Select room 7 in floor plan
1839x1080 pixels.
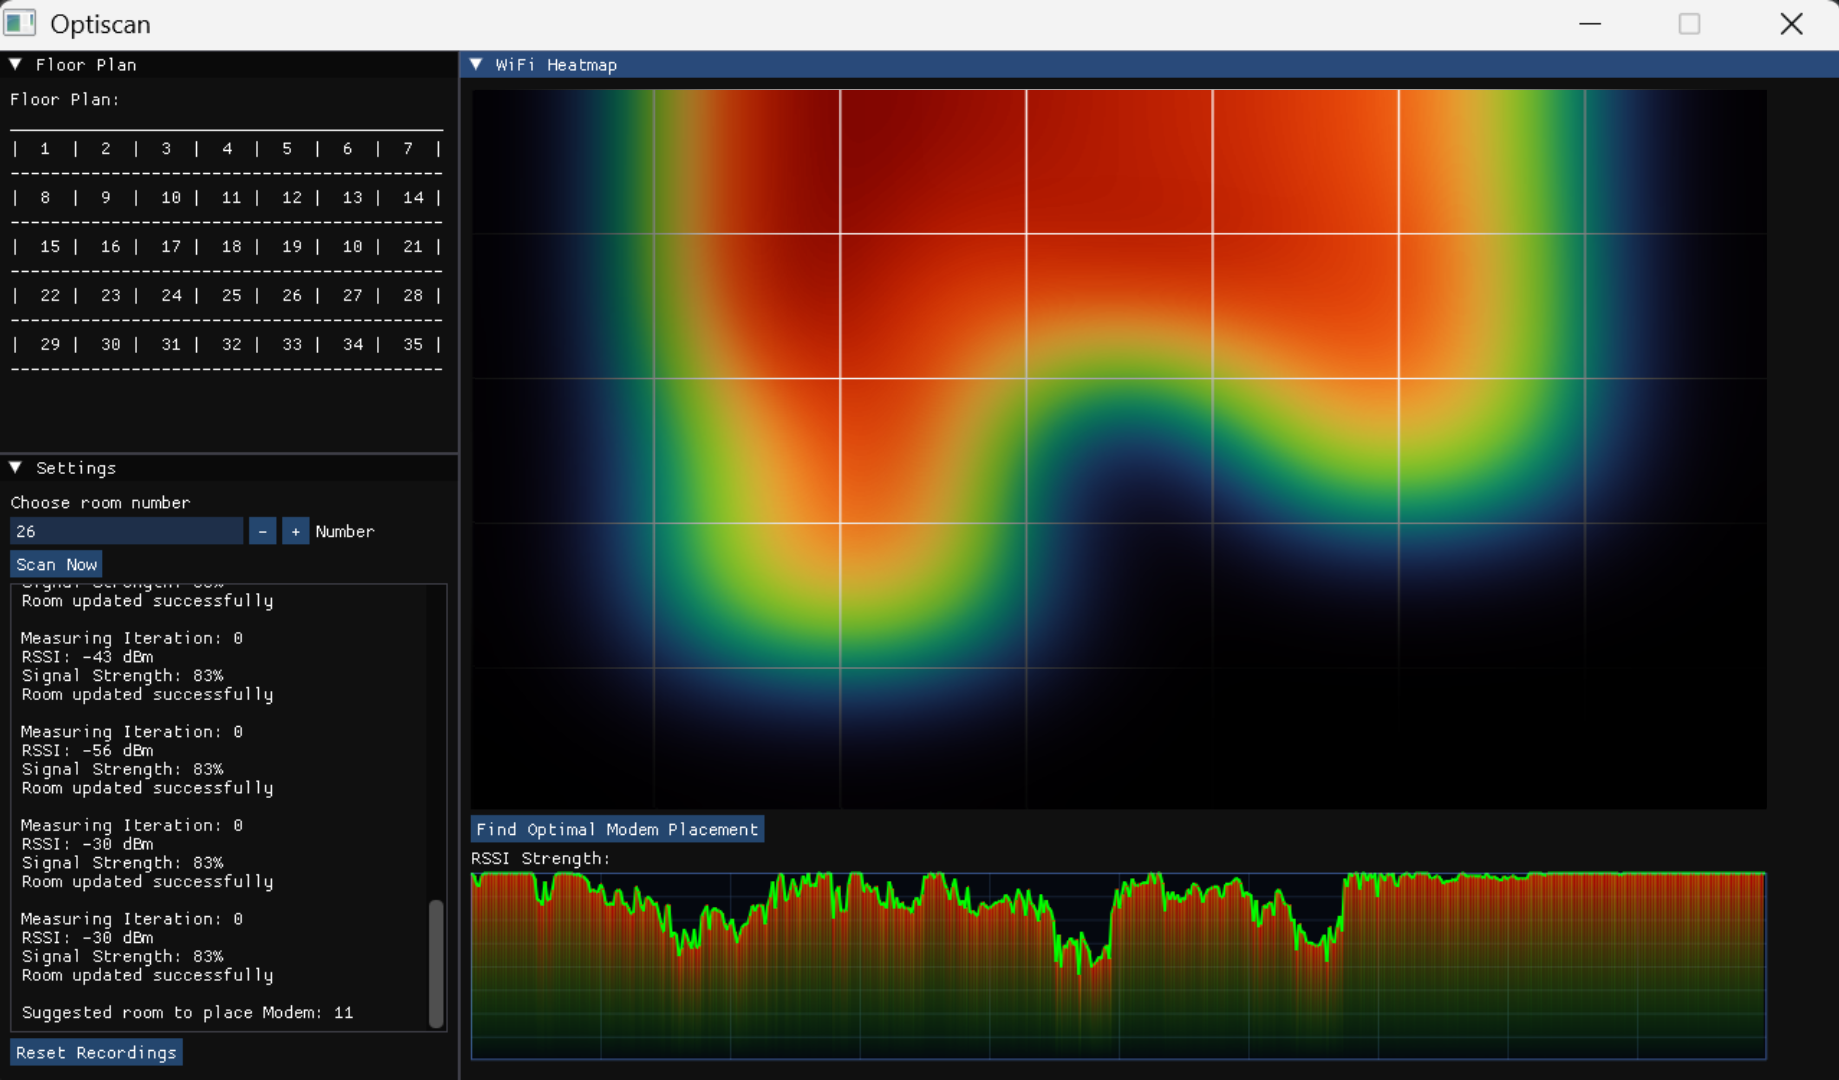point(408,148)
